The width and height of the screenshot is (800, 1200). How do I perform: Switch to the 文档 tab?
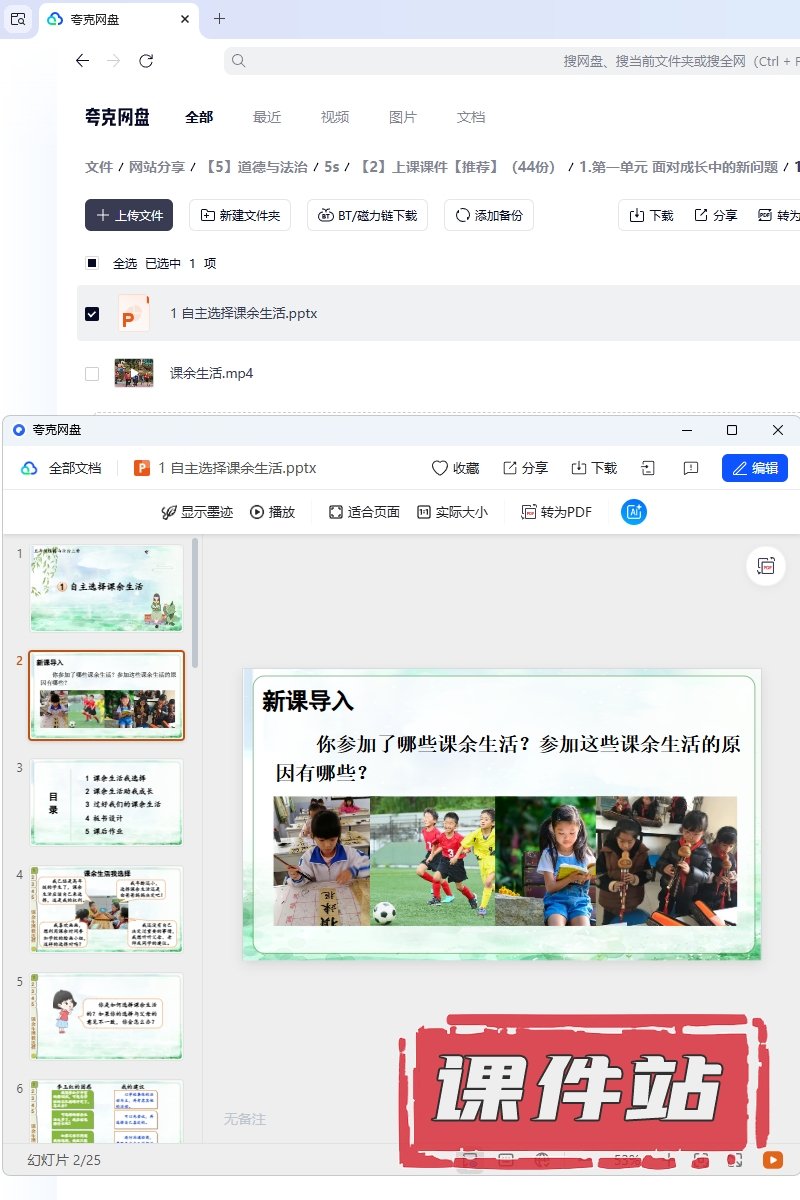pyautogui.click(x=471, y=117)
